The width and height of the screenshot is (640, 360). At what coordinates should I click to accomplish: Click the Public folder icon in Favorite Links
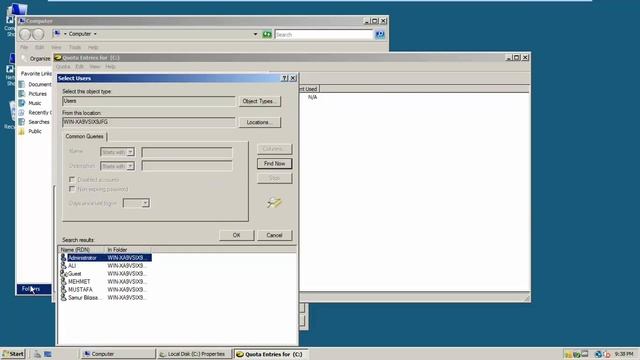22,131
